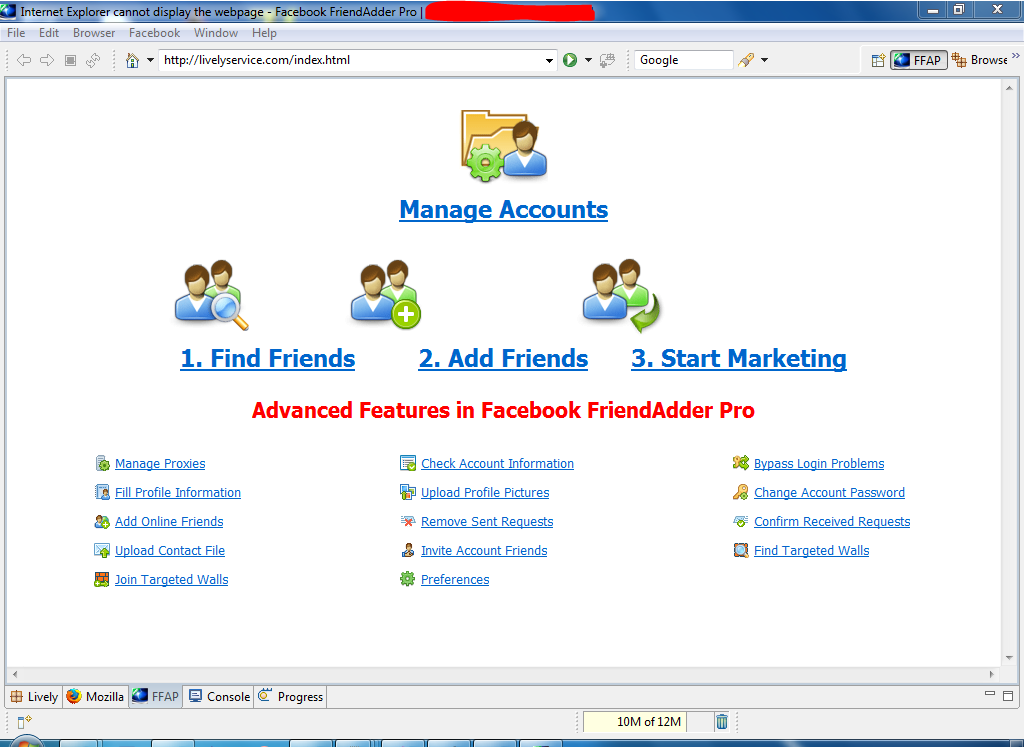This screenshot has width=1024, height=747.
Task: Click the Preferences gear icon
Action: tap(408, 579)
